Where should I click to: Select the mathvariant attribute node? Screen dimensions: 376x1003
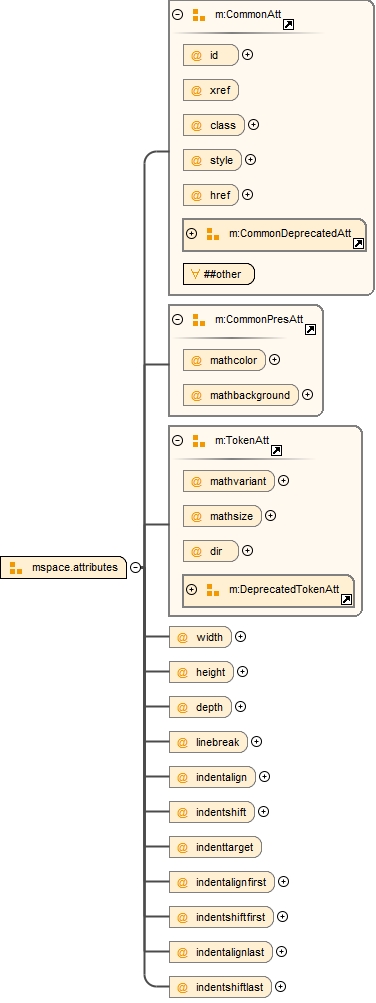[x=229, y=481]
